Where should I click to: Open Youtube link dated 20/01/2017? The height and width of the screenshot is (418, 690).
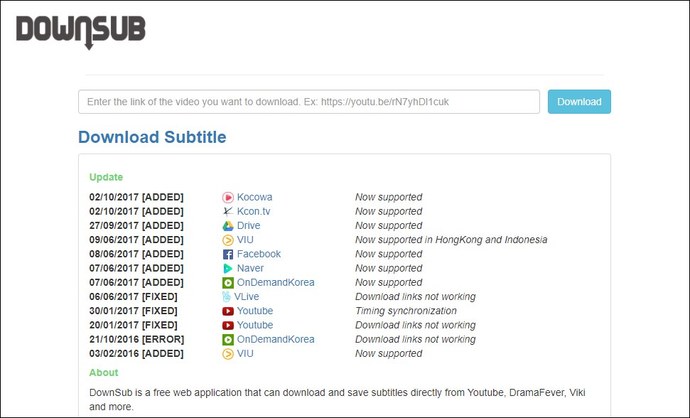[255, 325]
